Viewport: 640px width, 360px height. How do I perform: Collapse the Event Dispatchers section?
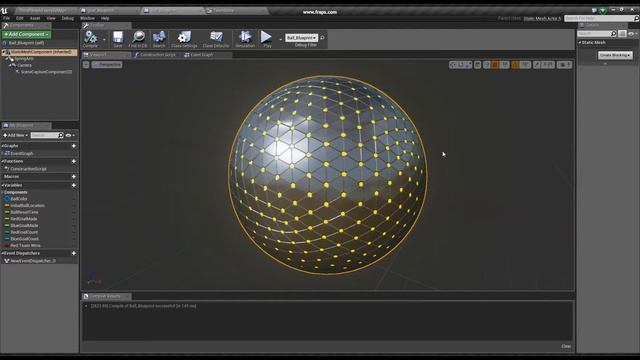coord(2,253)
